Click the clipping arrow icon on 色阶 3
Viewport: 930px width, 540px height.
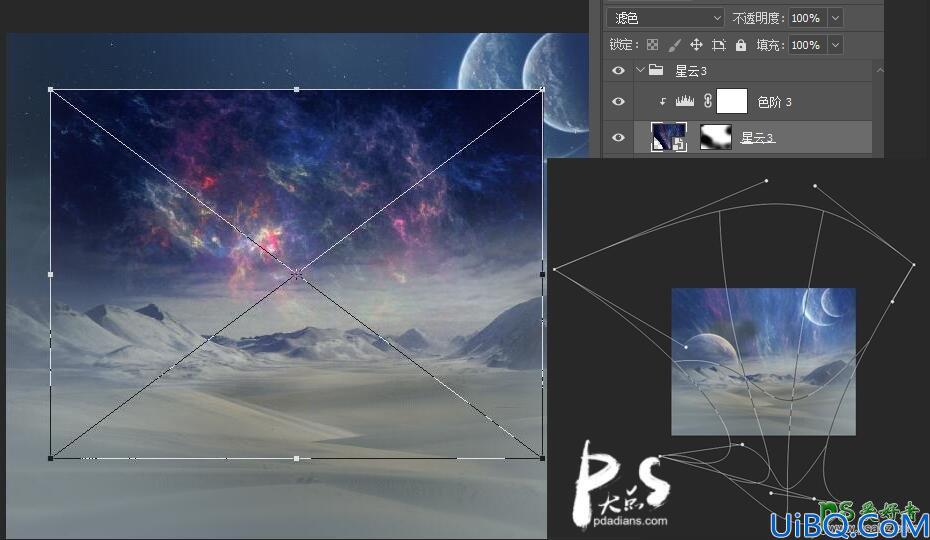click(663, 102)
